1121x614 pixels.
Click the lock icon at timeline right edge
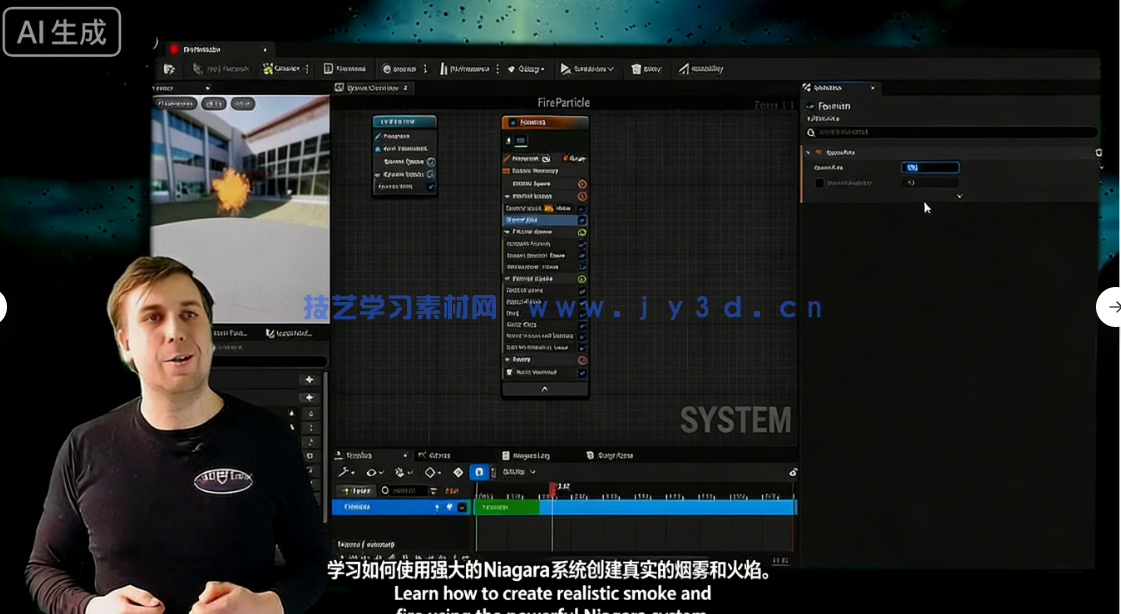click(793, 472)
